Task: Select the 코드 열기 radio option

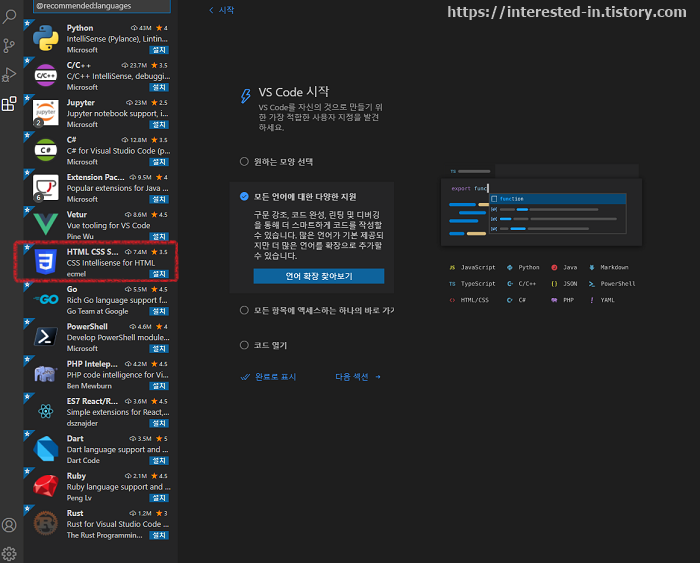Action: 244,345
